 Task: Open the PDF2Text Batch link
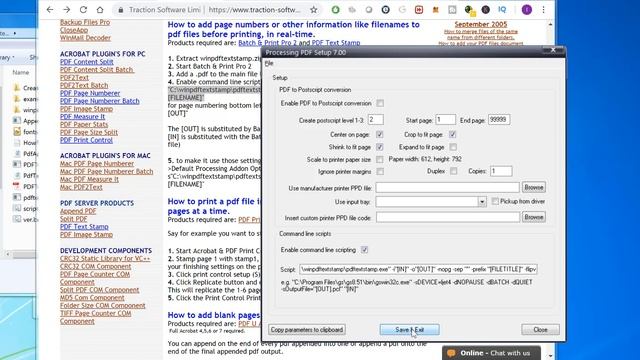pos(84,85)
